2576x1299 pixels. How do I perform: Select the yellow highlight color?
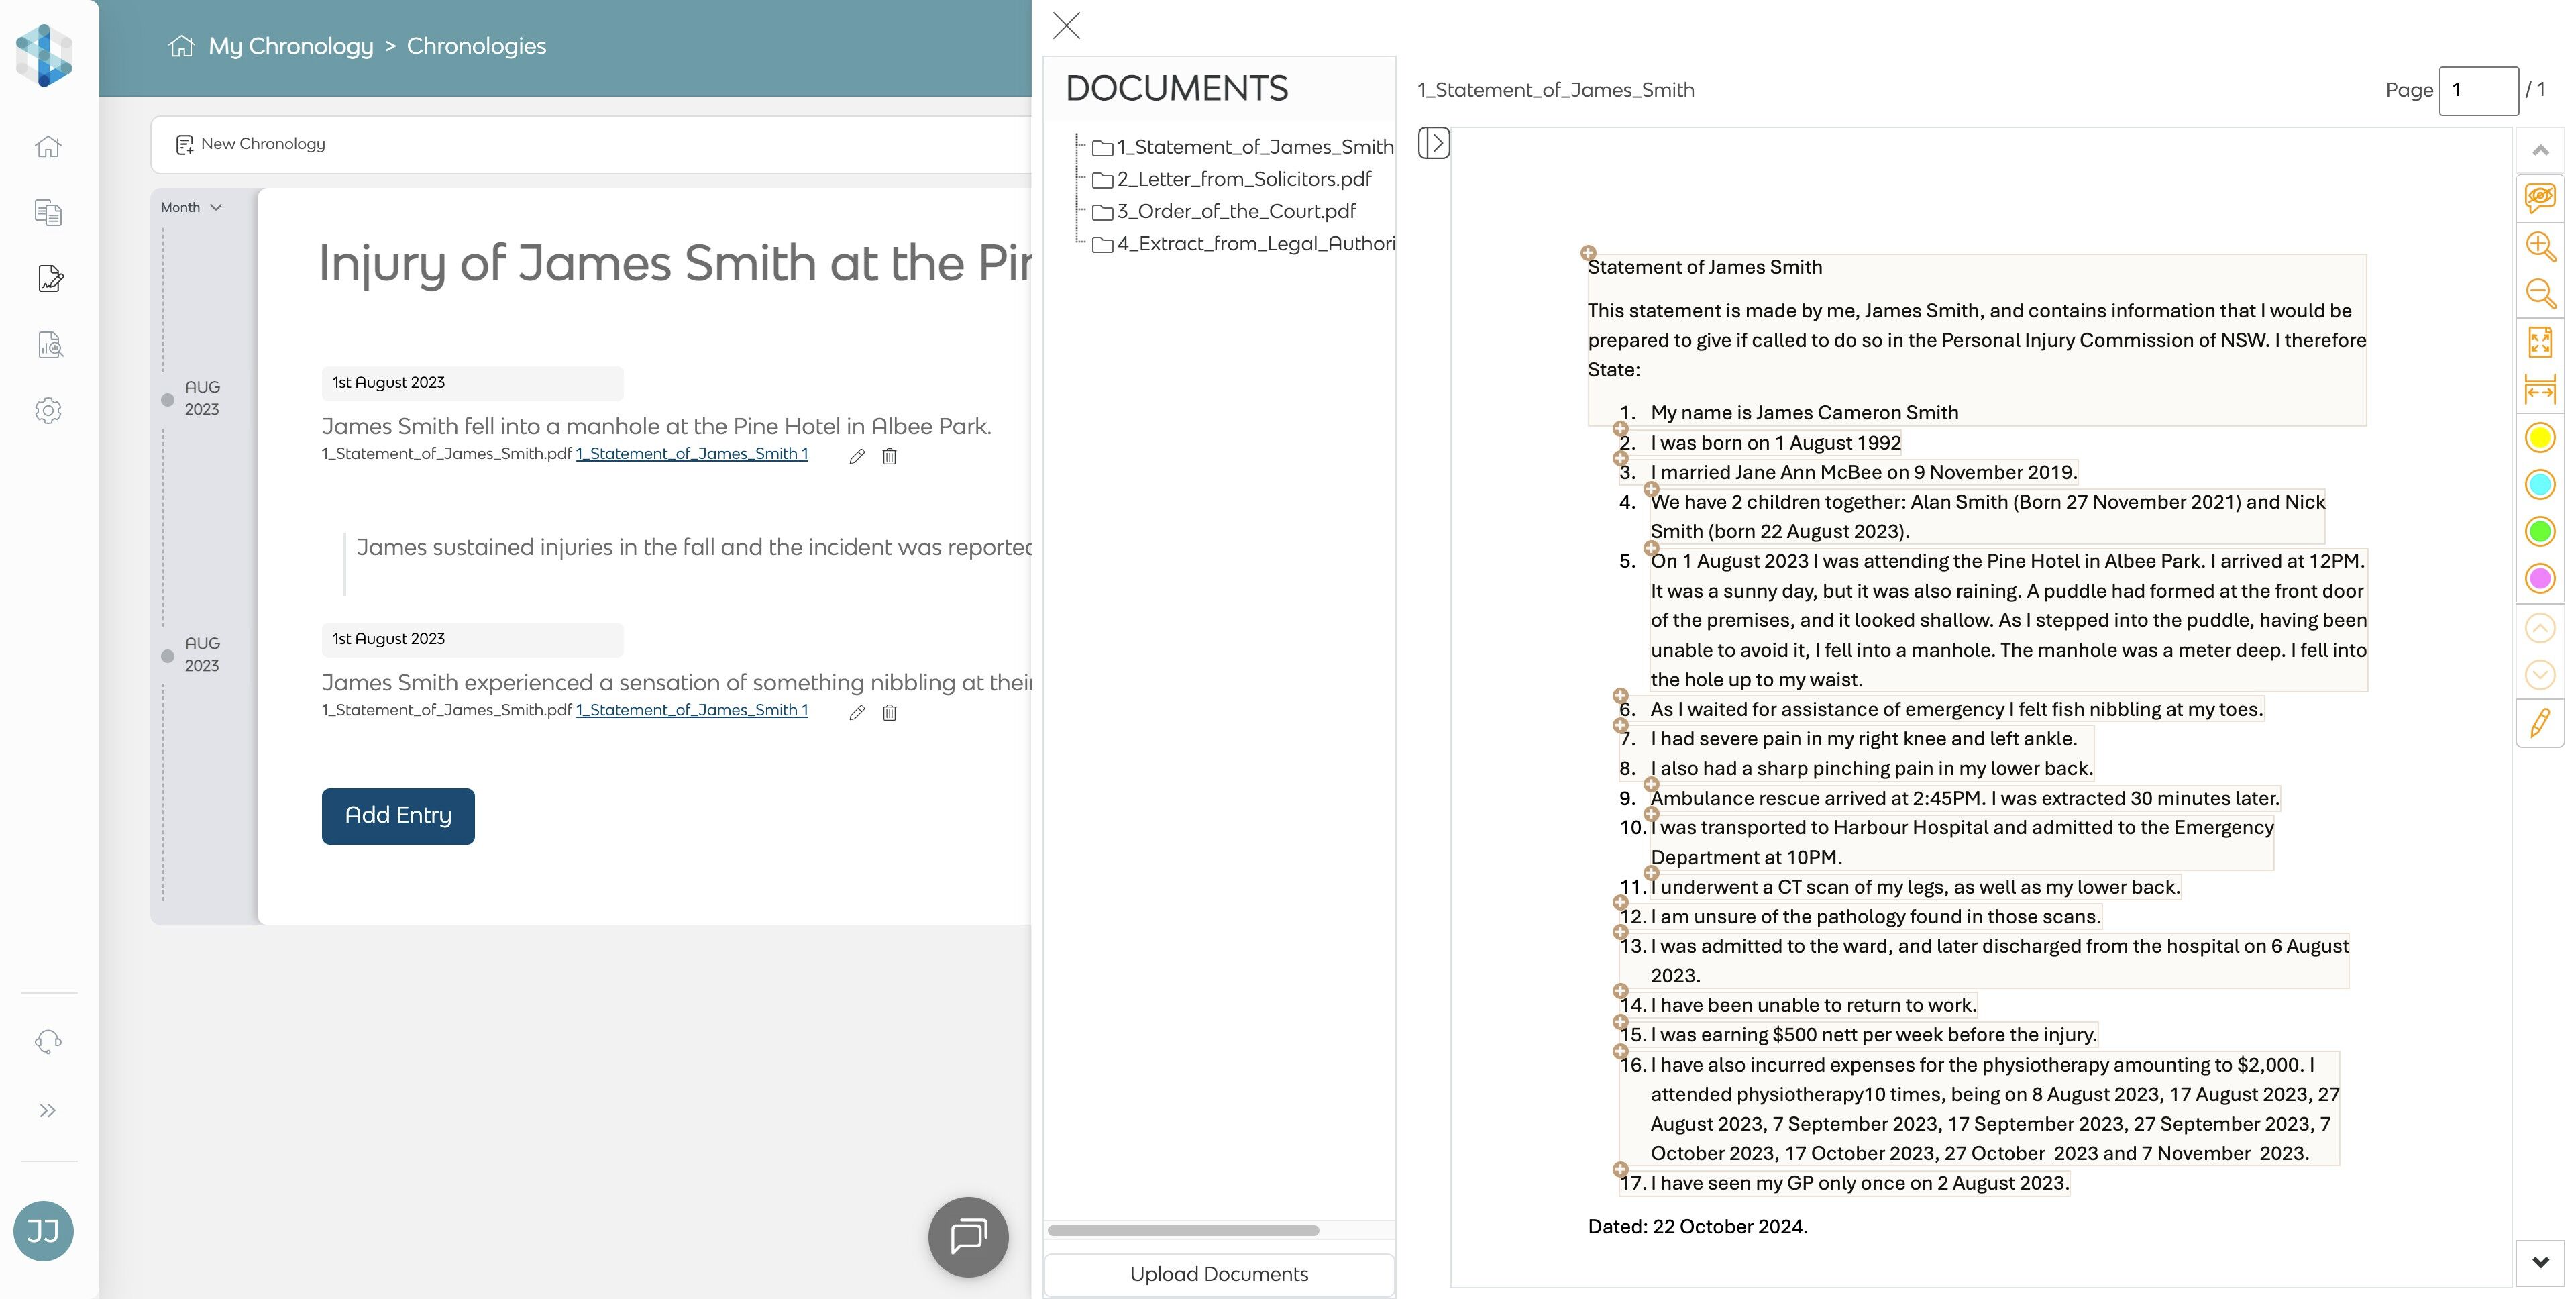pyautogui.click(x=2539, y=437)
